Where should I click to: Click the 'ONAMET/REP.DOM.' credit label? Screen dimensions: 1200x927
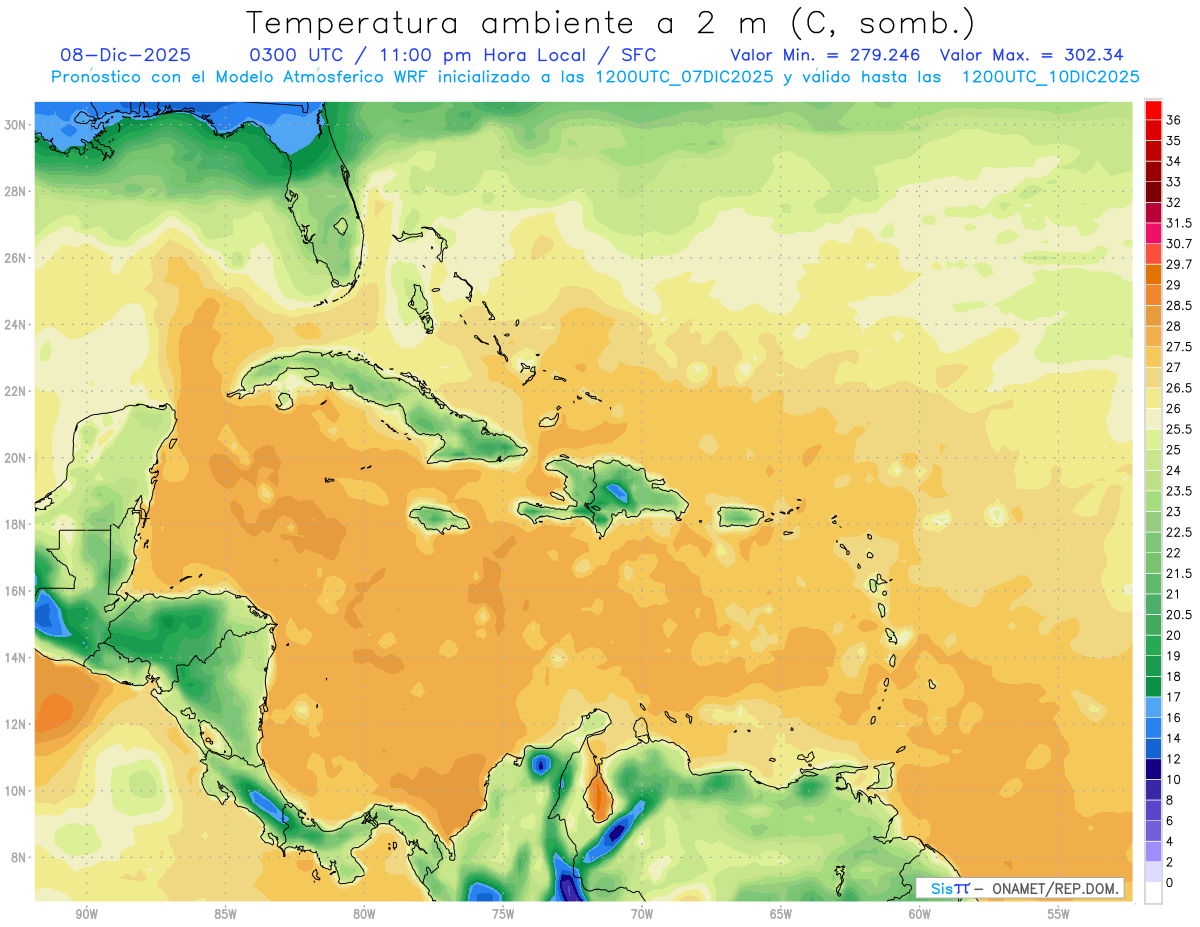click(1057, 888)
